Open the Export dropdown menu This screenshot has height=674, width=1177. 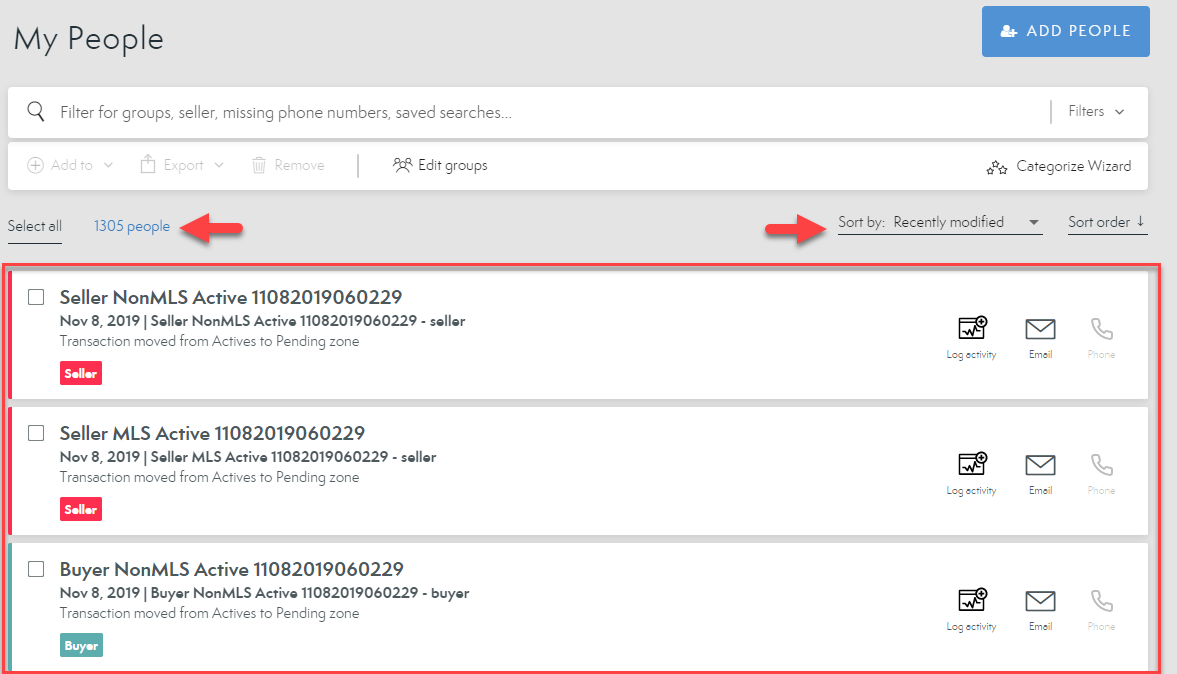[x=182, y=165]
